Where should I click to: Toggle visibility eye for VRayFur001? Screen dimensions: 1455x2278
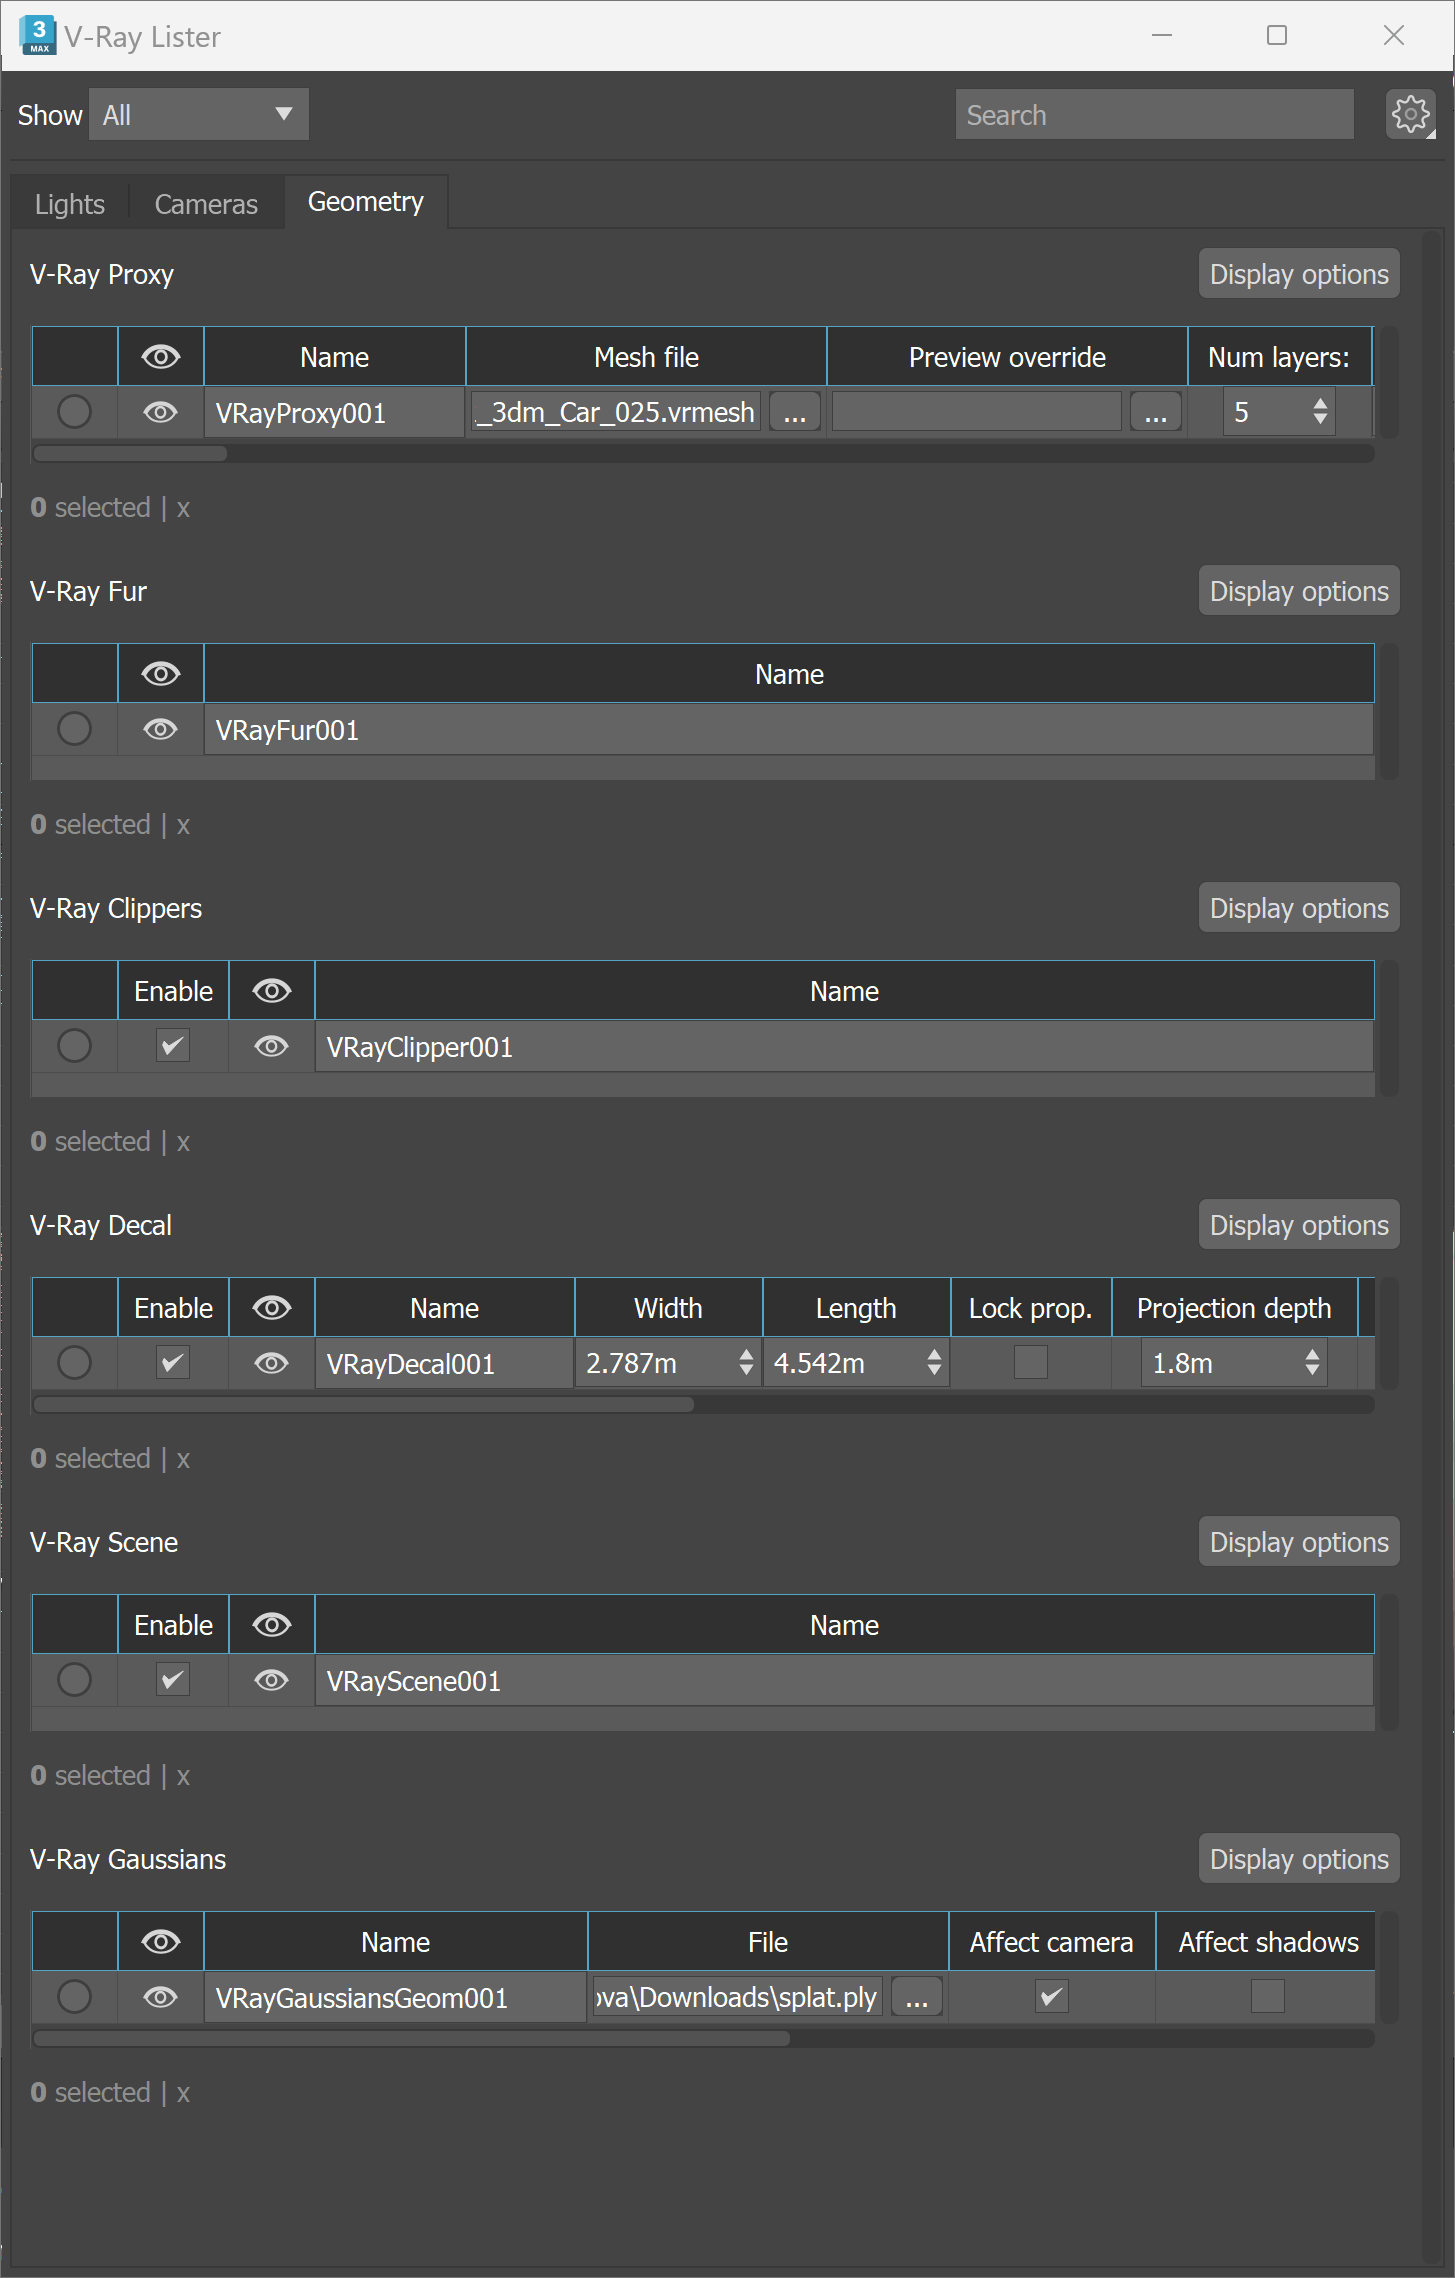pos(160,729)
